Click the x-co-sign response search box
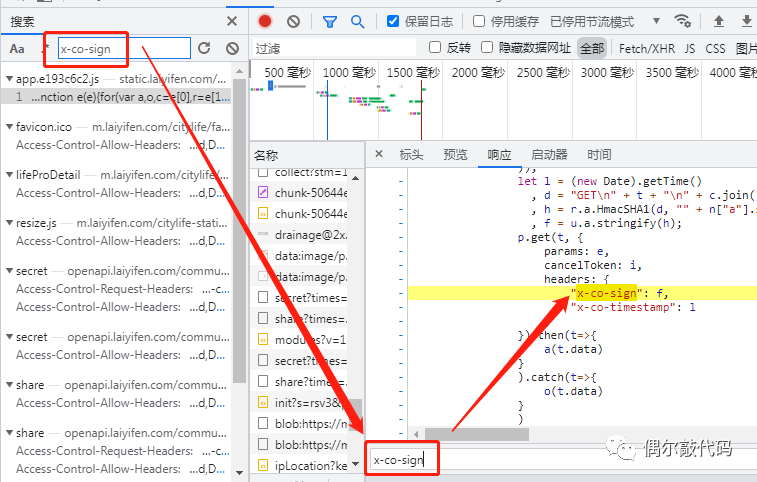Screen dimensions: 757x482 pyautogui.click(x=562, y=460)
